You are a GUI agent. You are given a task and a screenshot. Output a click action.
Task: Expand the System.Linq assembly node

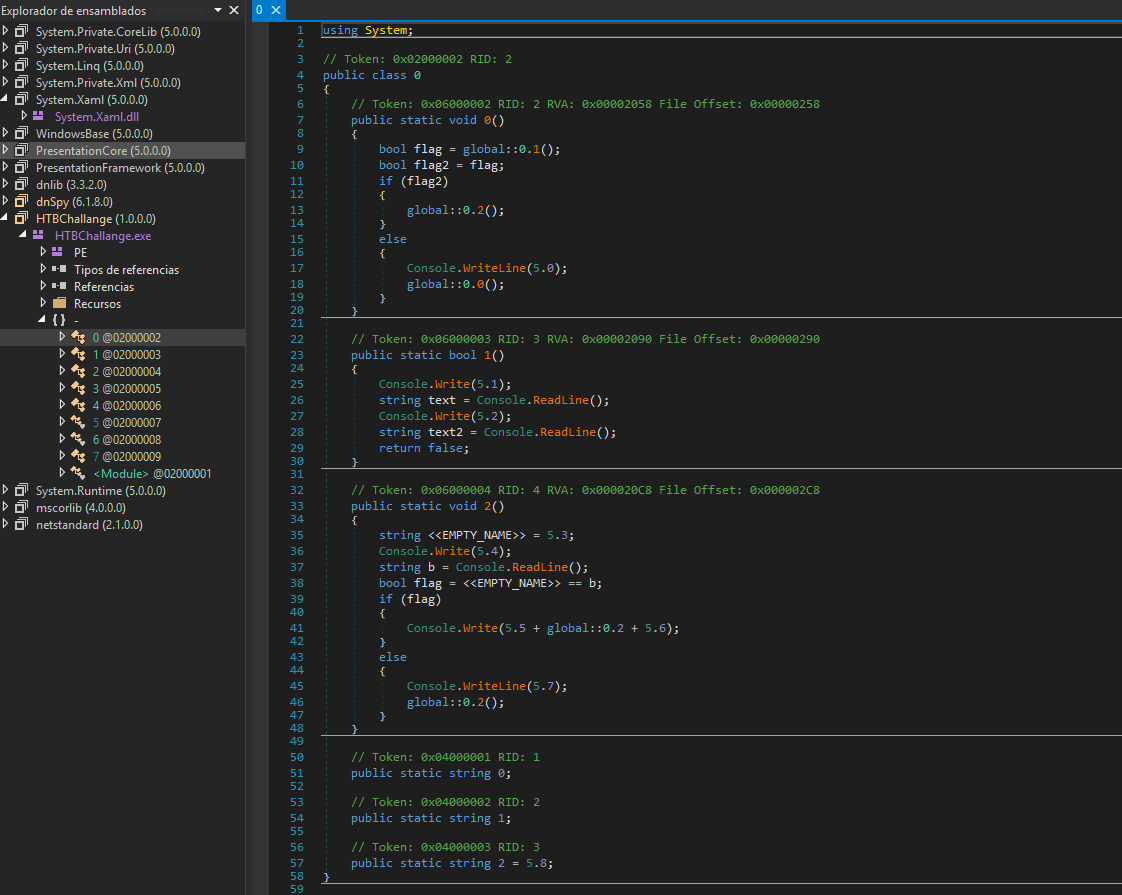point(6,66)
